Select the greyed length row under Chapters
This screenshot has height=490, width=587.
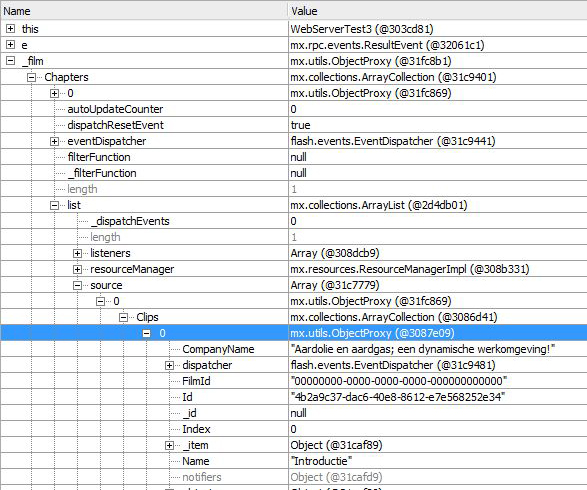pos(294,189)
